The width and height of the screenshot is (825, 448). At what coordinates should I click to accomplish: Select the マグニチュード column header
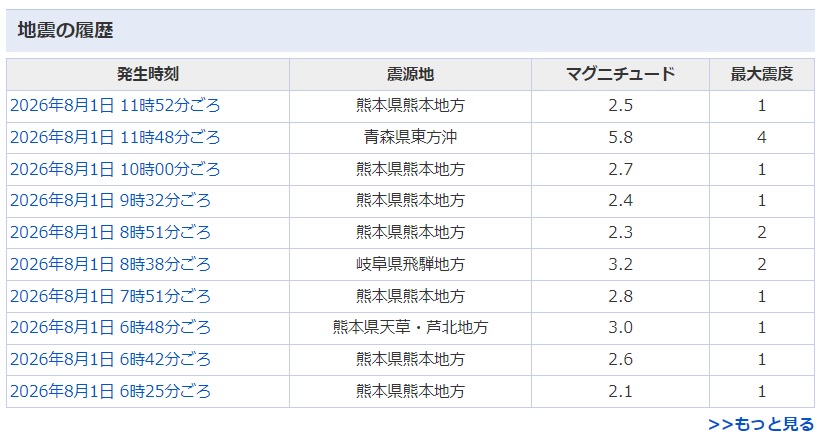coord(620,74)
